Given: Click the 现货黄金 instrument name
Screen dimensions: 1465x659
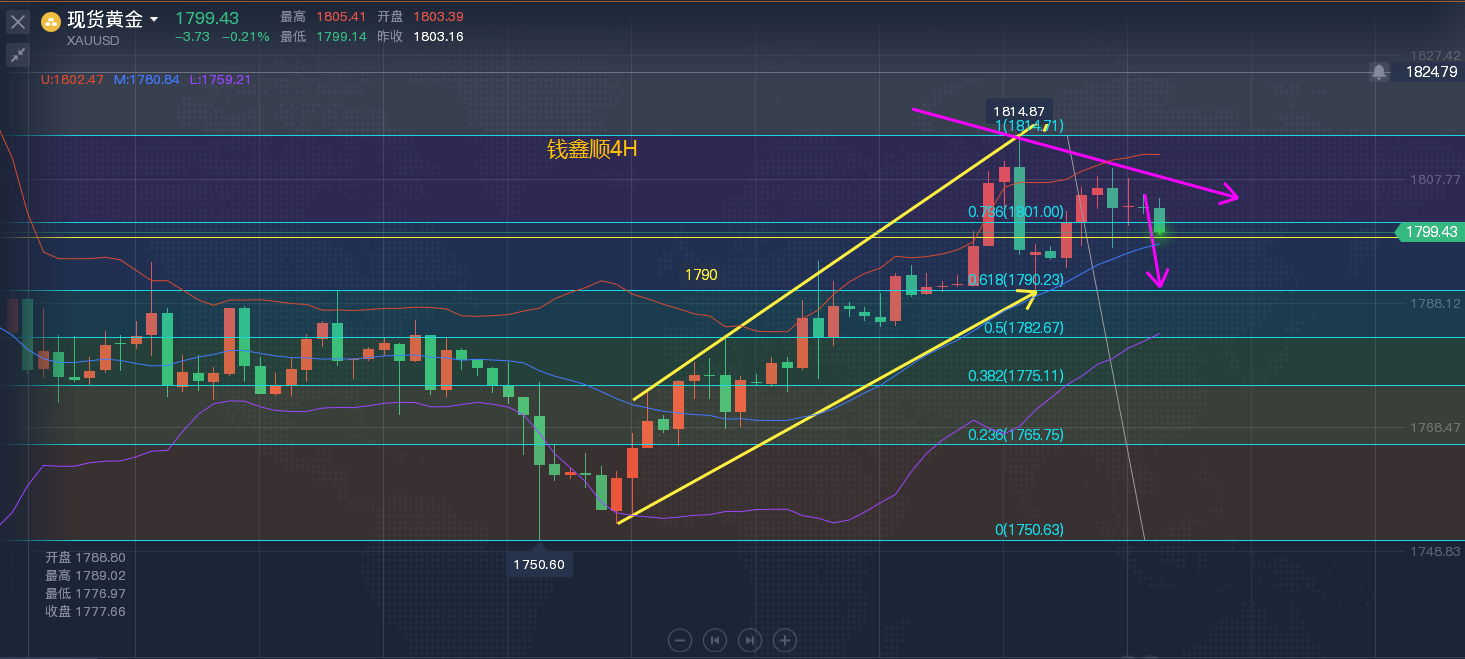Looking at the screenshot, I should click(105, 20).
